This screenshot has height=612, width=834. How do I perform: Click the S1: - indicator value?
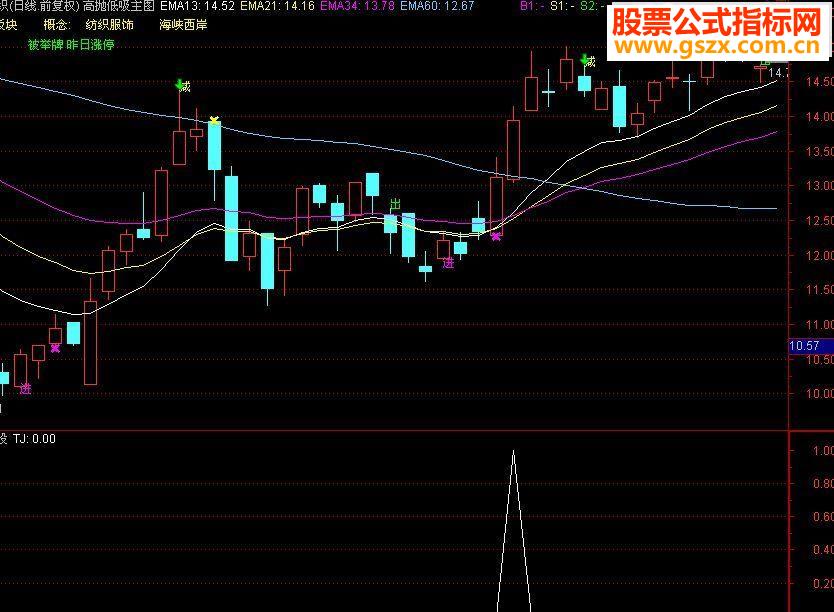[x=563, y=6]
